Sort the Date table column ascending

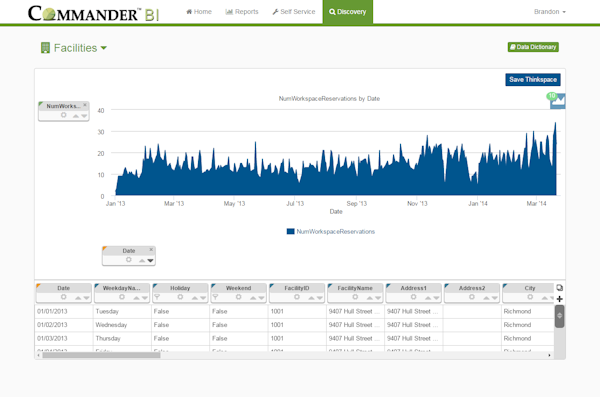pos(78,297)
